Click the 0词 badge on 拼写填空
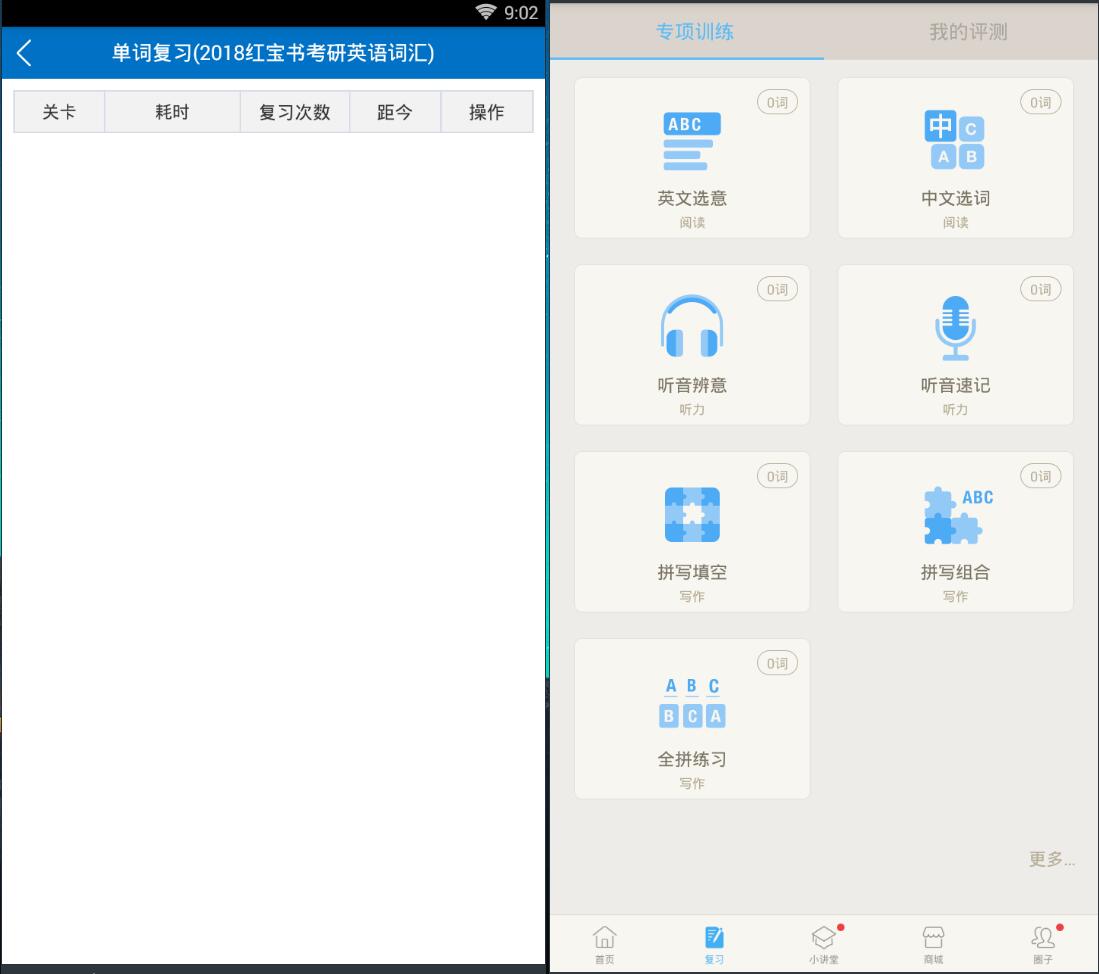1099x974 pixels. click(x=777, y=476)
